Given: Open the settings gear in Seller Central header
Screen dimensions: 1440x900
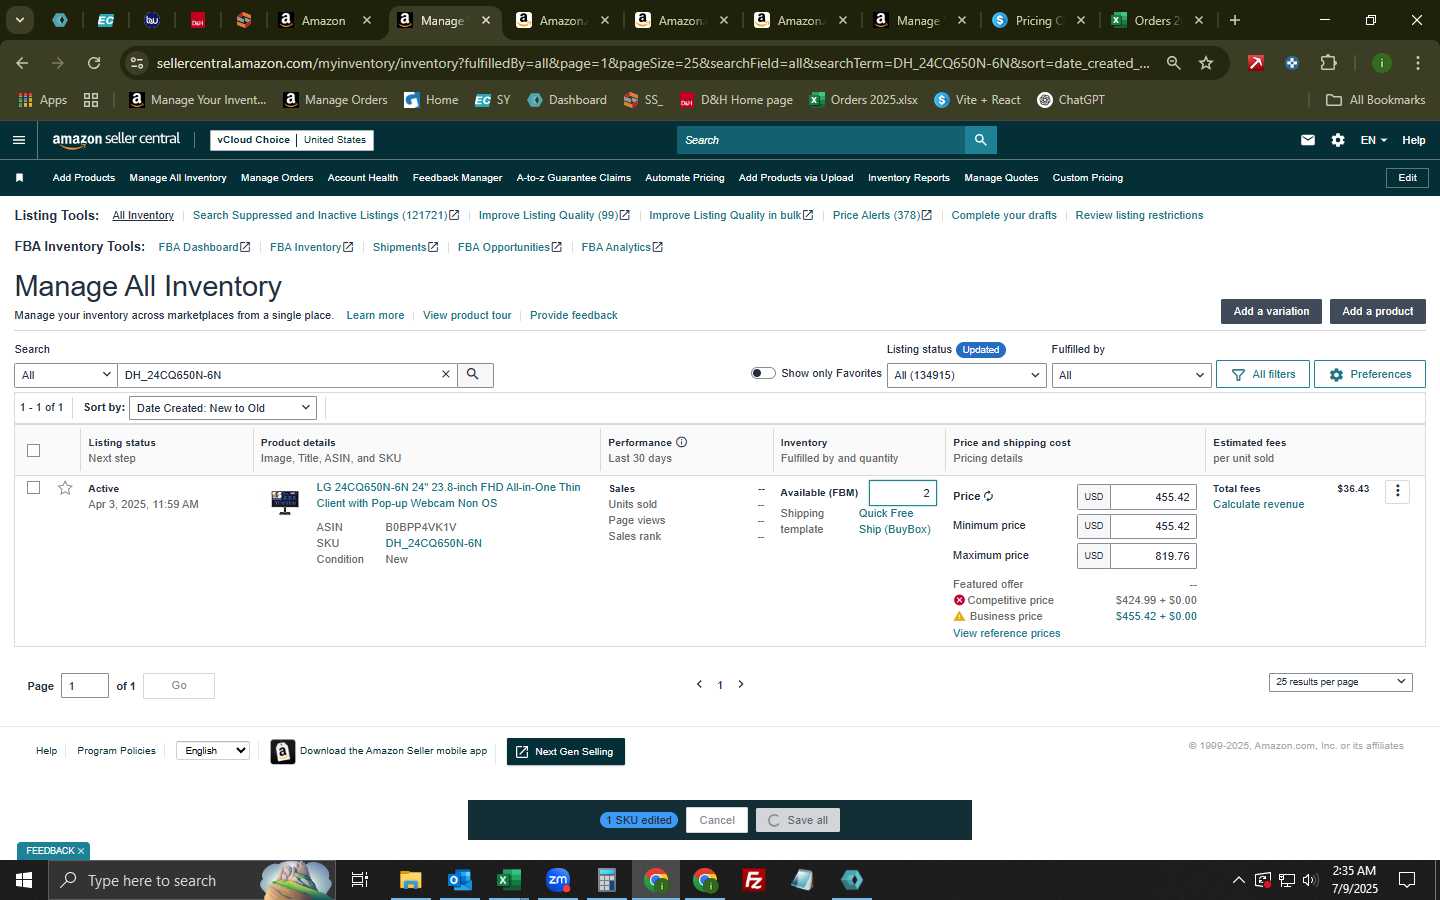Looking at the screenshot, I should (1338, 140).
